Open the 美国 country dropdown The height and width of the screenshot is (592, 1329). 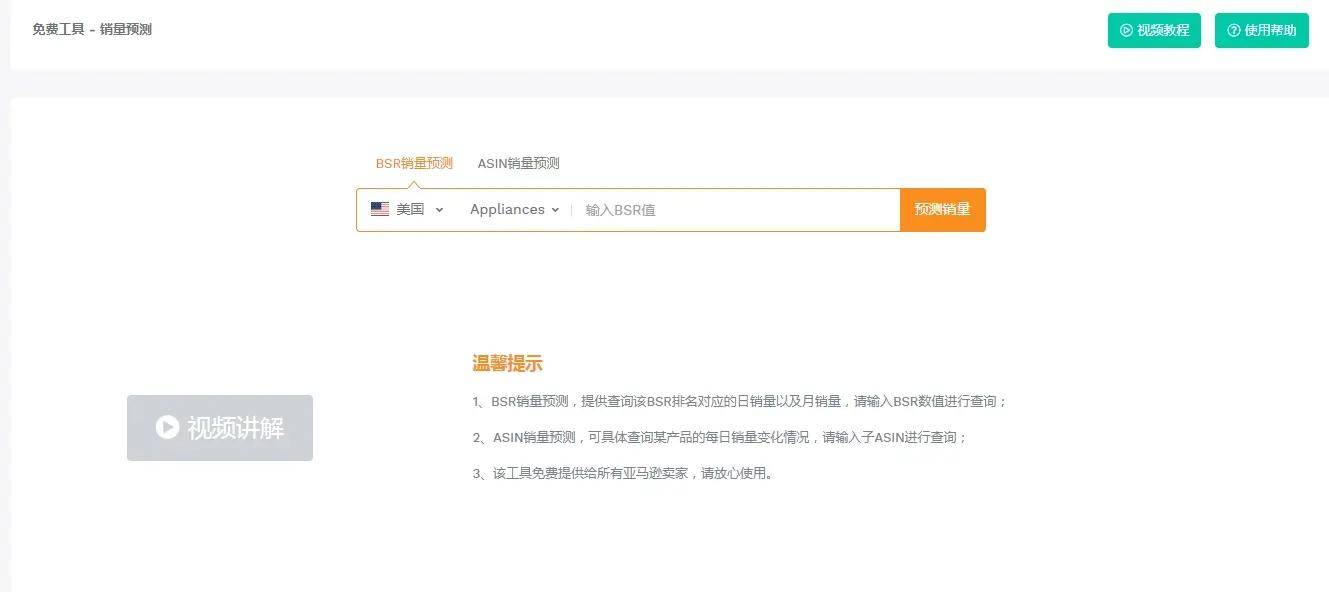407,209
